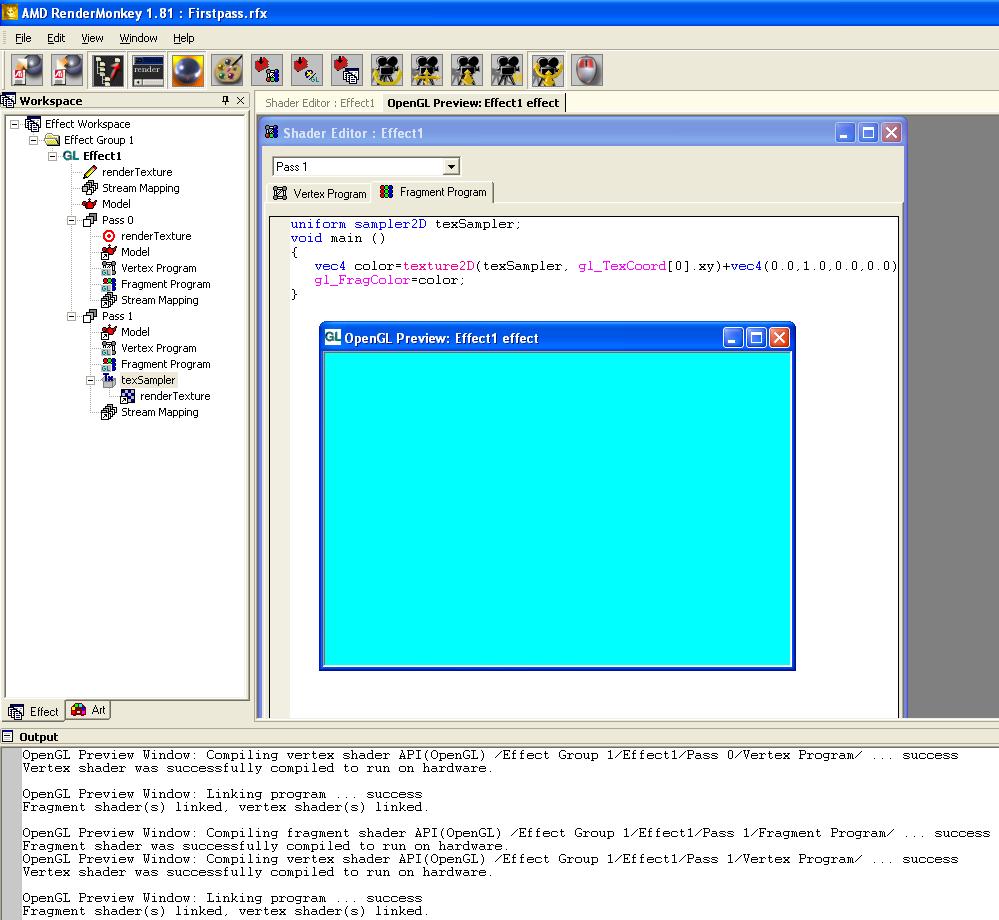Collapse the Pass 1 node
Viewport: 999px width, 920px height.
pos(72,317)
